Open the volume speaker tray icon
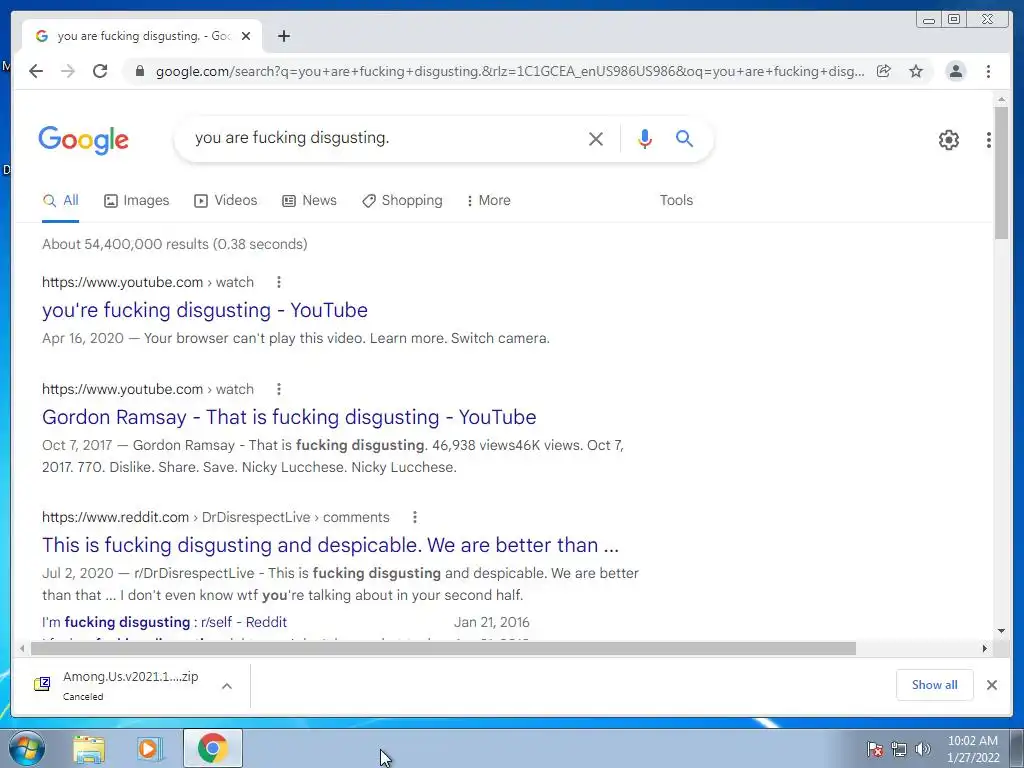This screenshot has height=768, width=1024. (923, 749)
